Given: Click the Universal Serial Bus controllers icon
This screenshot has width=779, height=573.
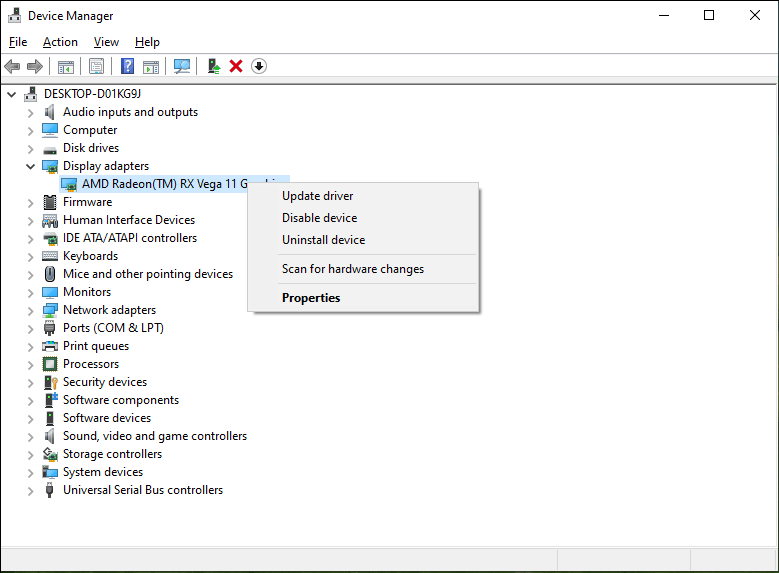Looking at the screenshot, I should [50, 490].
